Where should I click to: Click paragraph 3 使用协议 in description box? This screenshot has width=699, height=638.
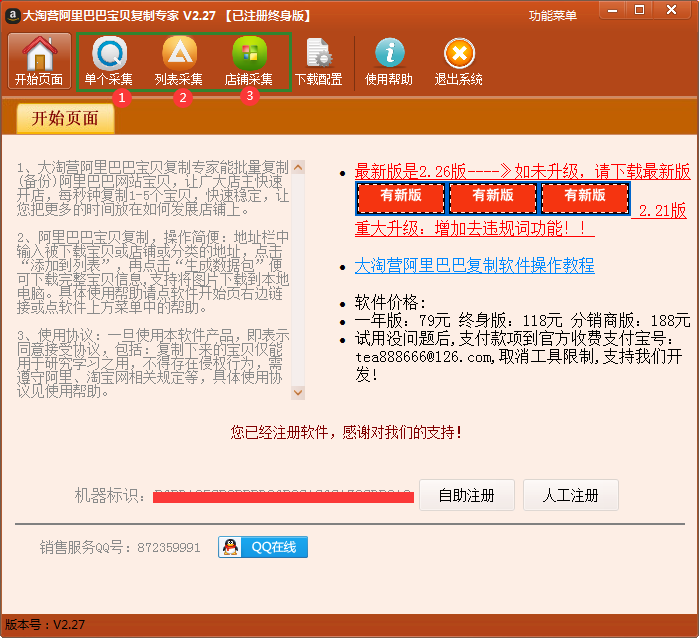click(153, 363)
